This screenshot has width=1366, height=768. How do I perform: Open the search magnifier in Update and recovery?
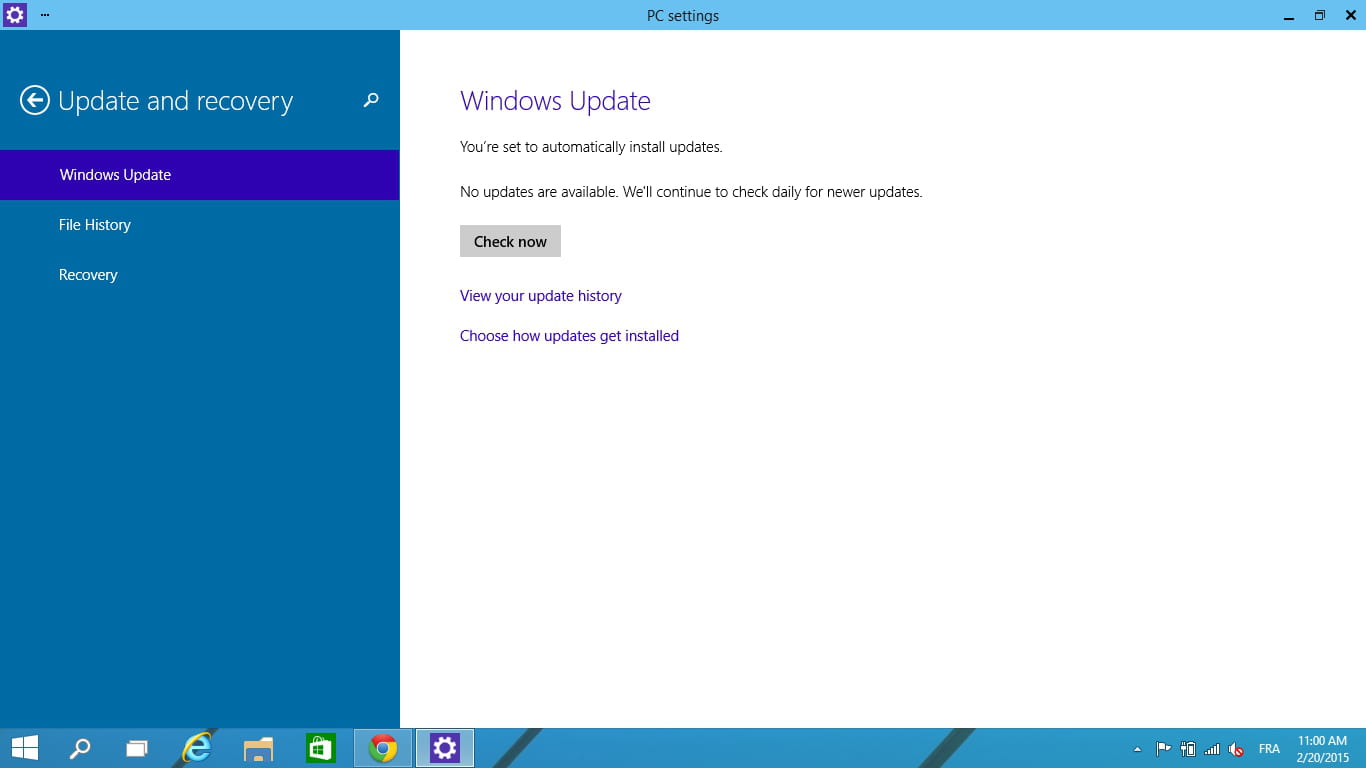[x=371, y=100]
